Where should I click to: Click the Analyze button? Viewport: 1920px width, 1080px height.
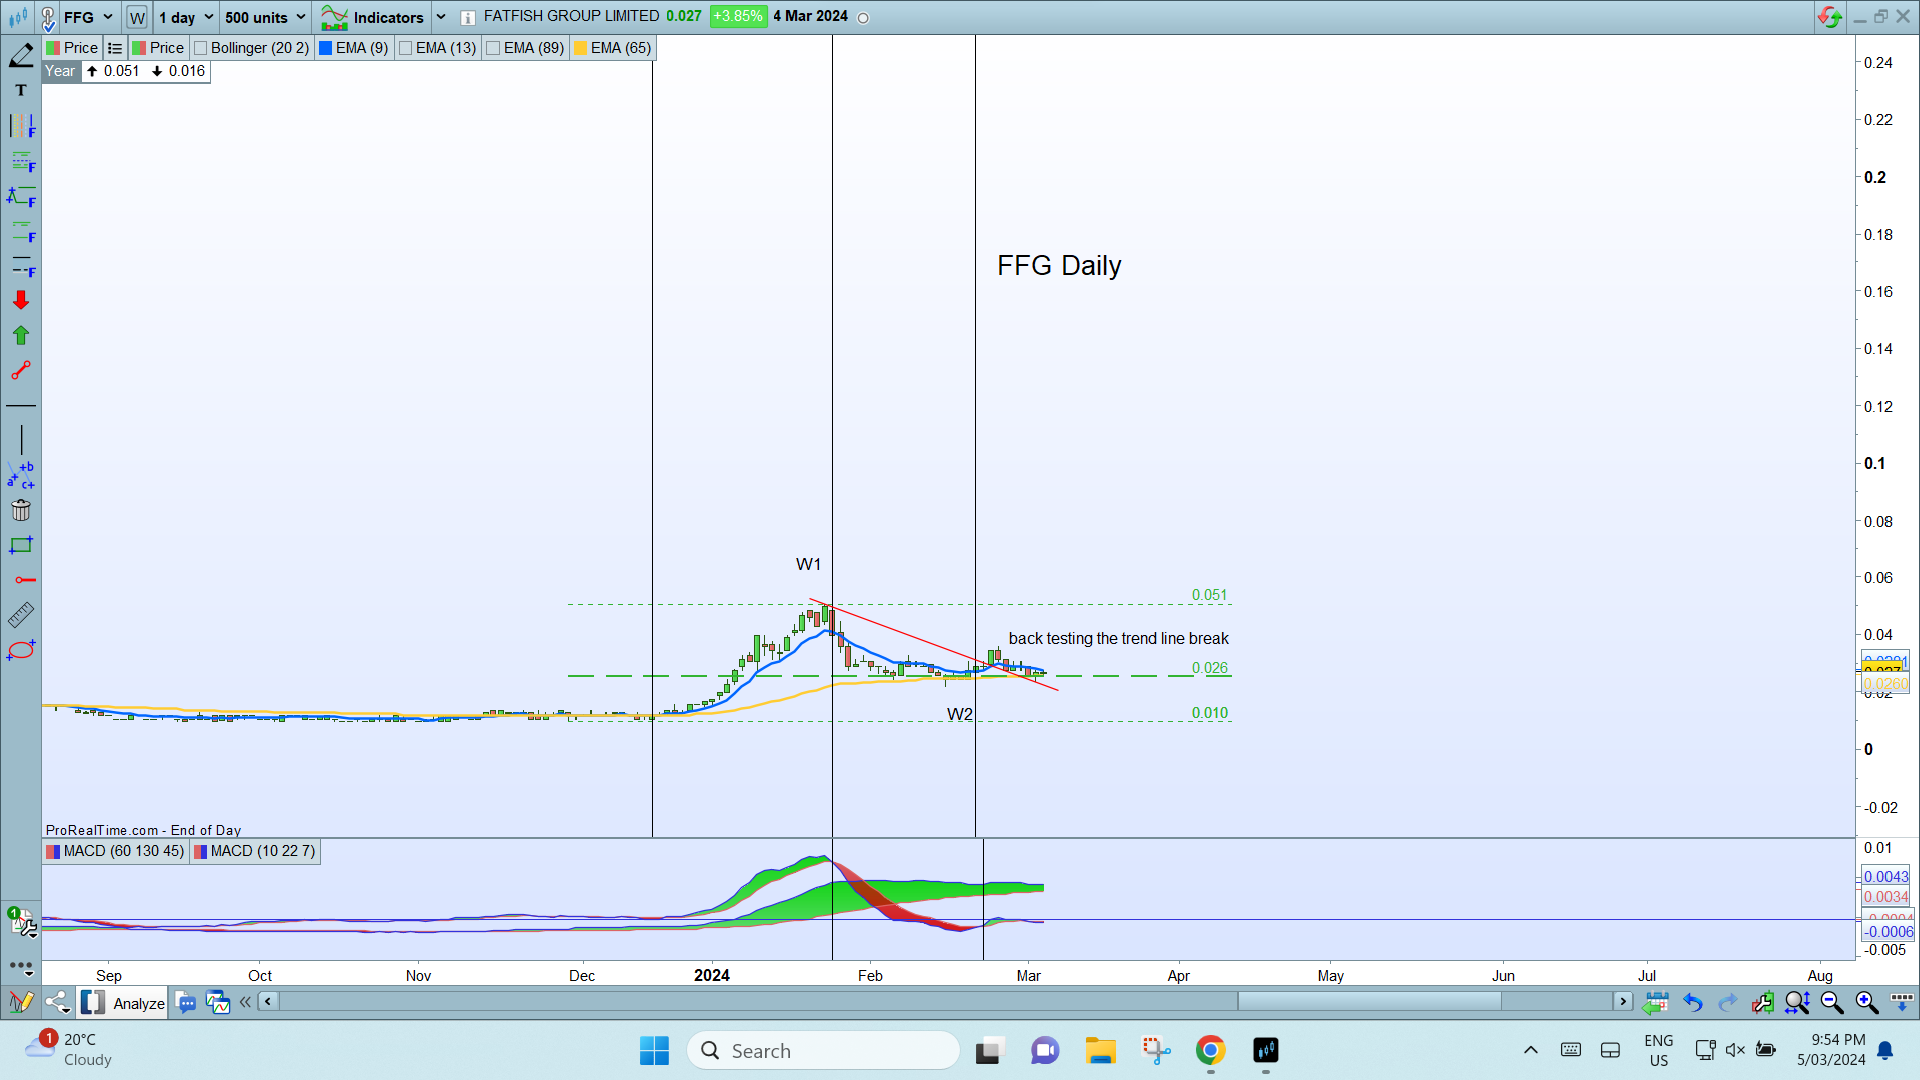[123, 1002]
